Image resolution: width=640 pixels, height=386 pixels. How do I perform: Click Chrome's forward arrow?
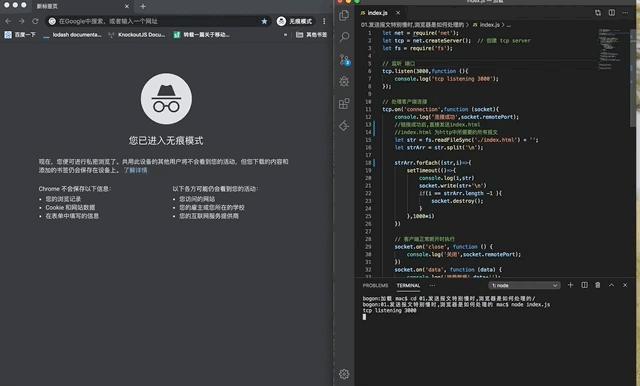(x=21, y=21)
